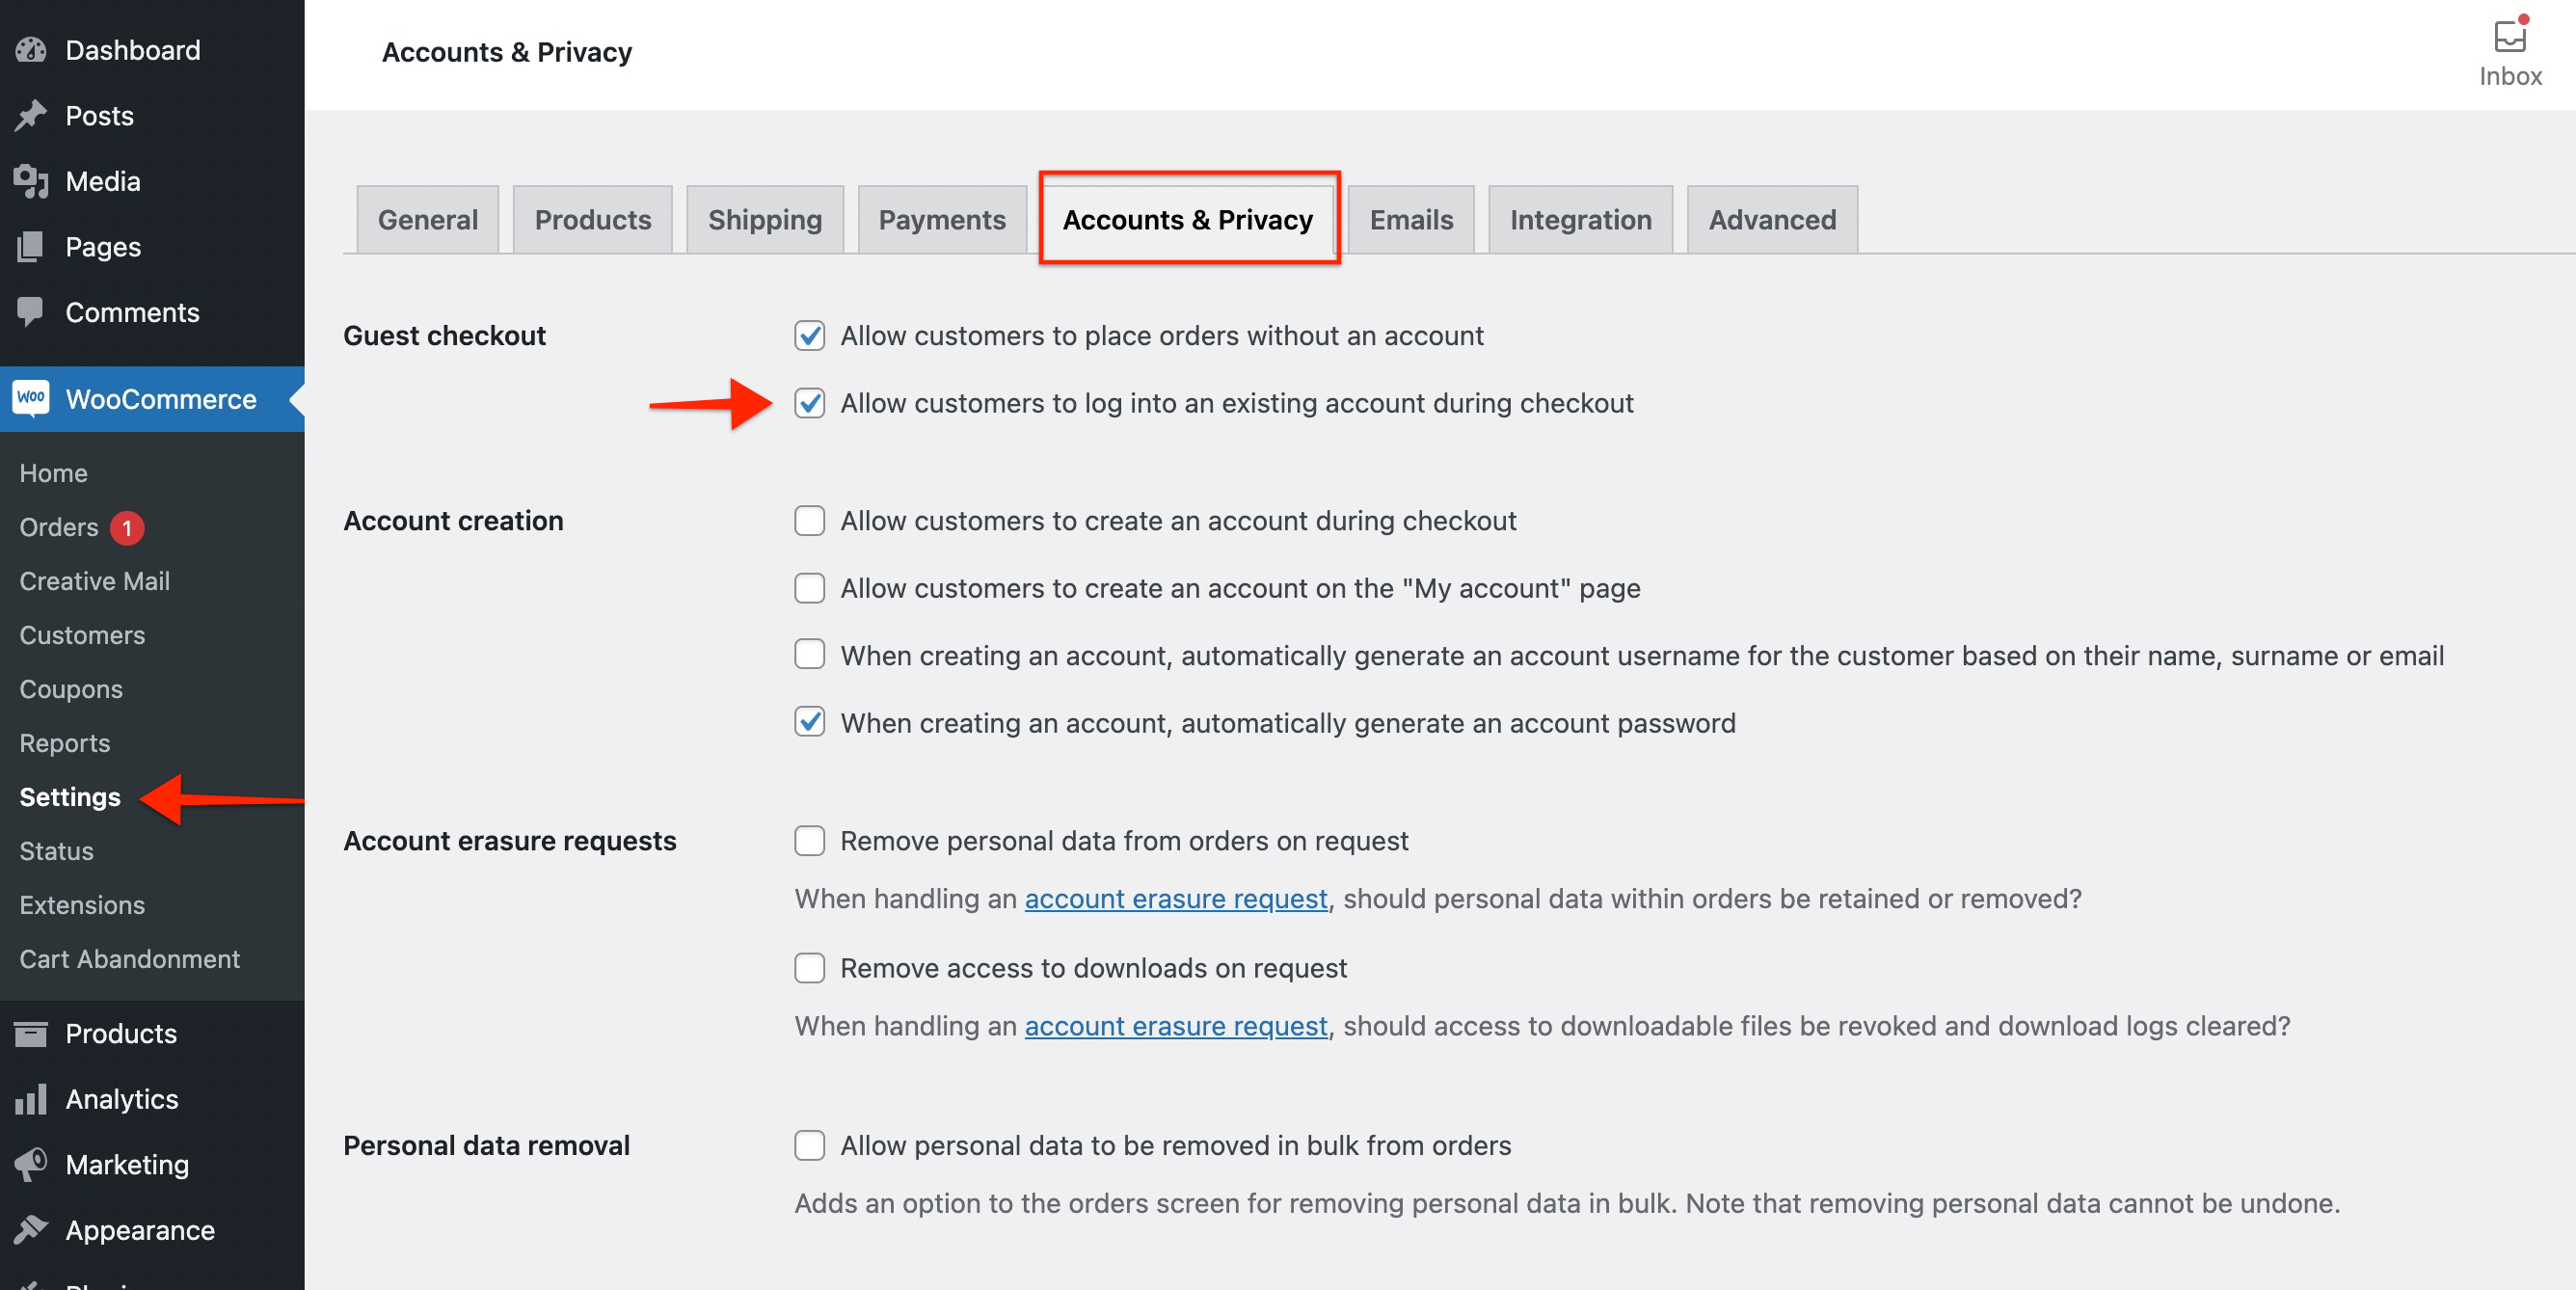Image resolution: width=2576 pixels, height=1290 pixels.
Task: Toggle remove personal data from orders on request
Action: 809,839
